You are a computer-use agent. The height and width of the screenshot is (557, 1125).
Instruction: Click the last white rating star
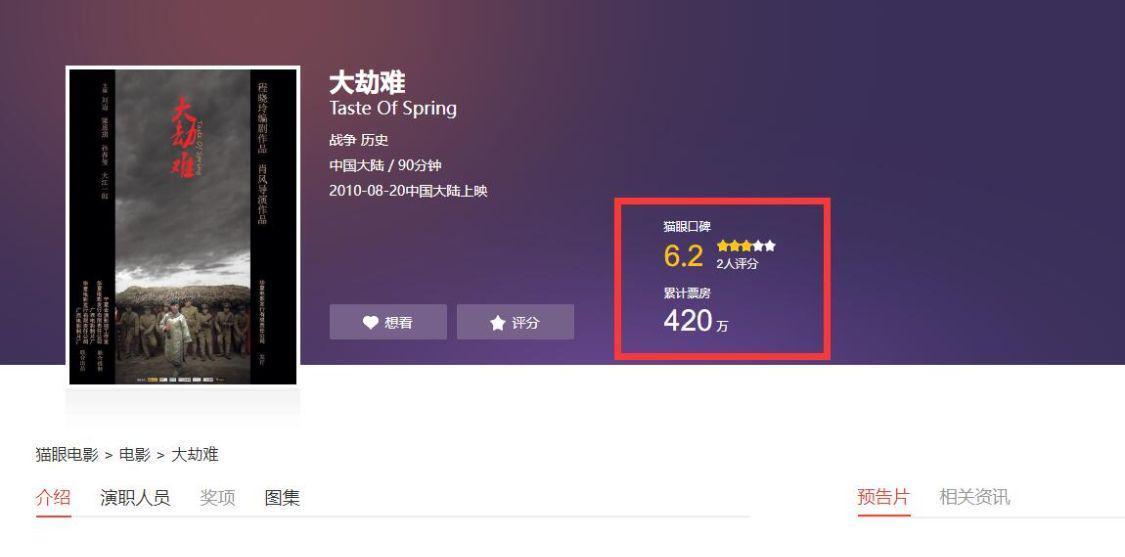coord(770,245)
